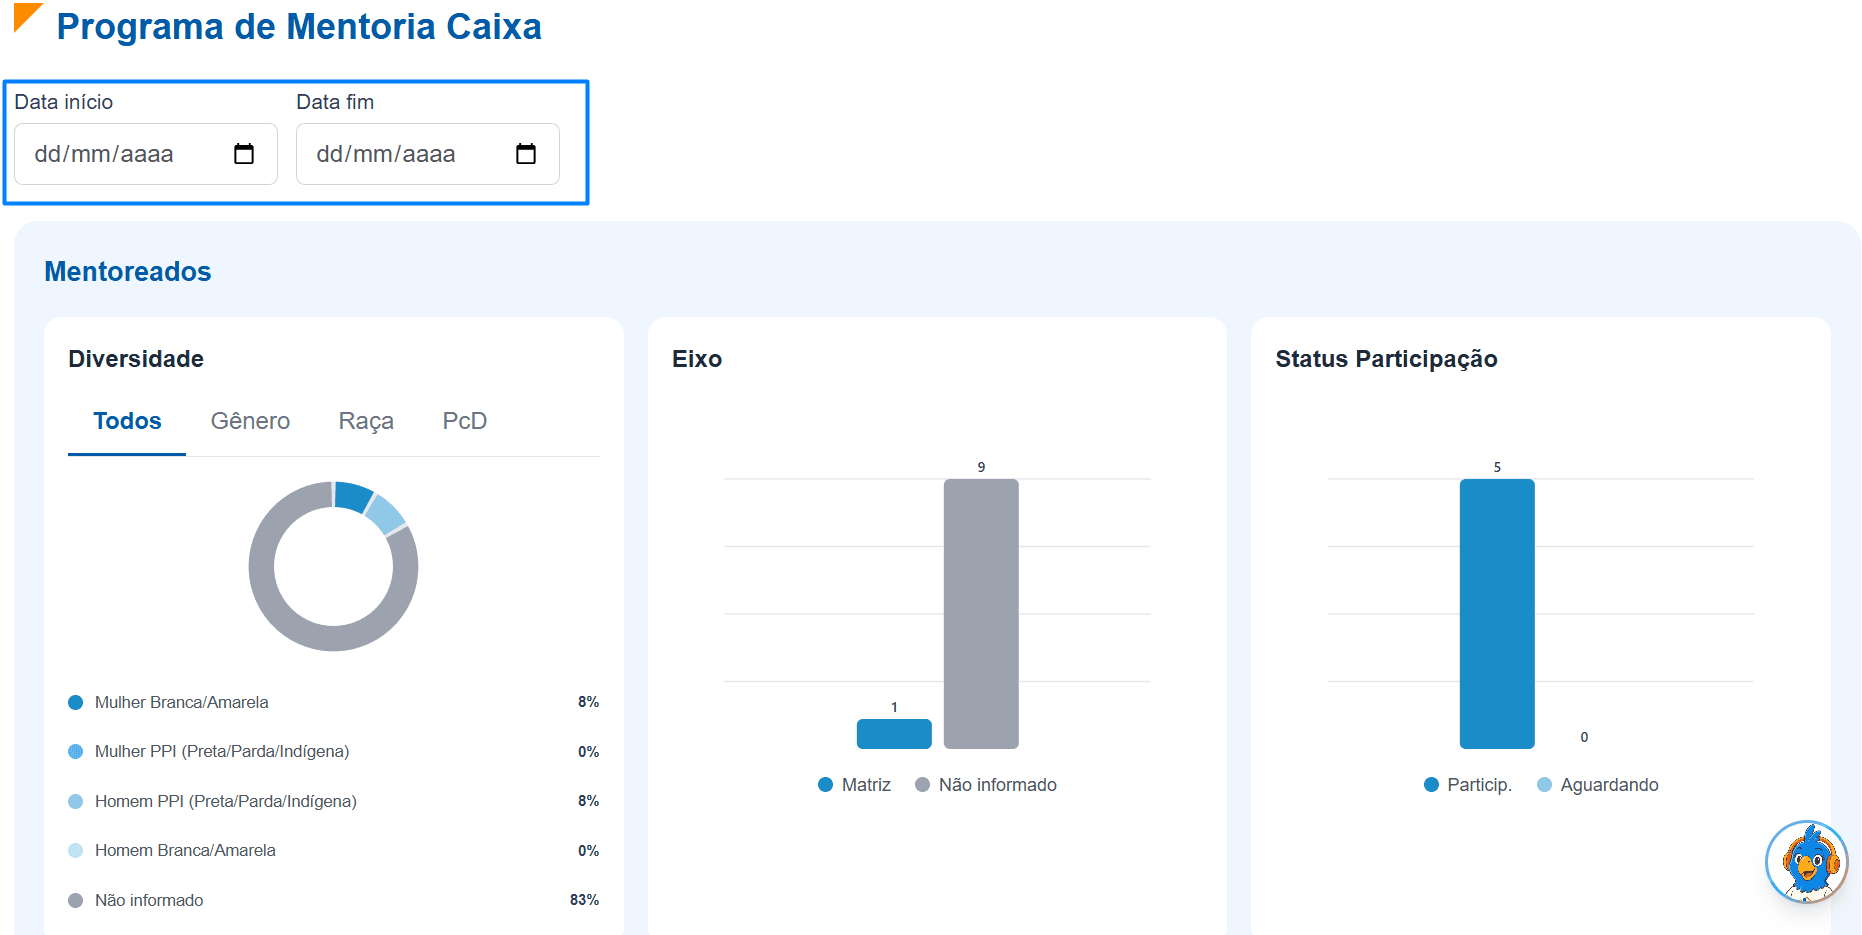
Task: Click Homem PPI (Preta/Parda/Indígena) legend entry
Action: [x=212, y=801]
